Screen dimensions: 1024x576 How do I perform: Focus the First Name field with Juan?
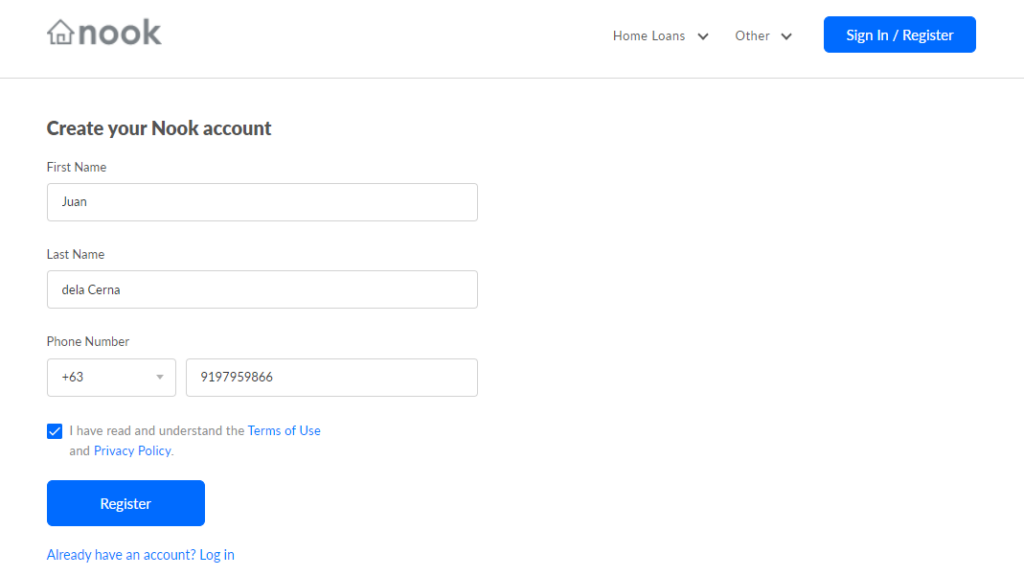point(262,202)
